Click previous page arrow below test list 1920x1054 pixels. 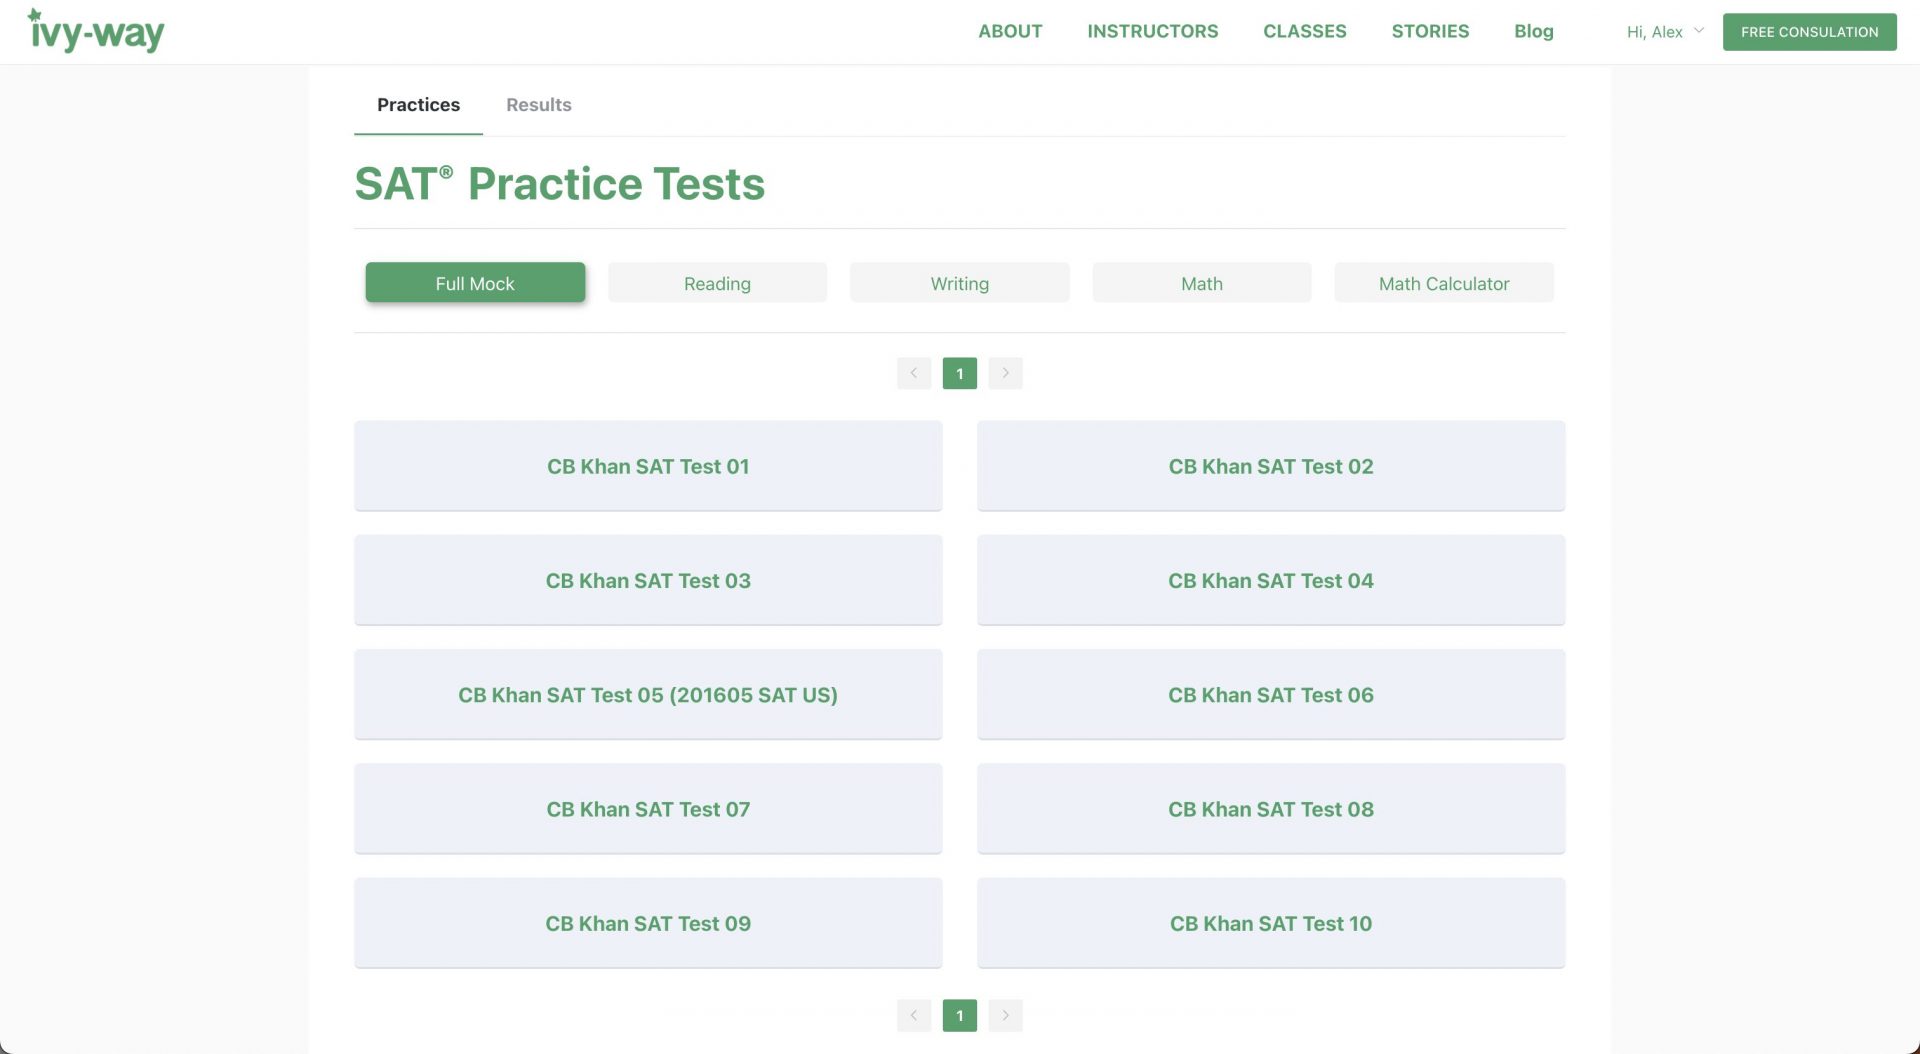[x=913, y=1015]
